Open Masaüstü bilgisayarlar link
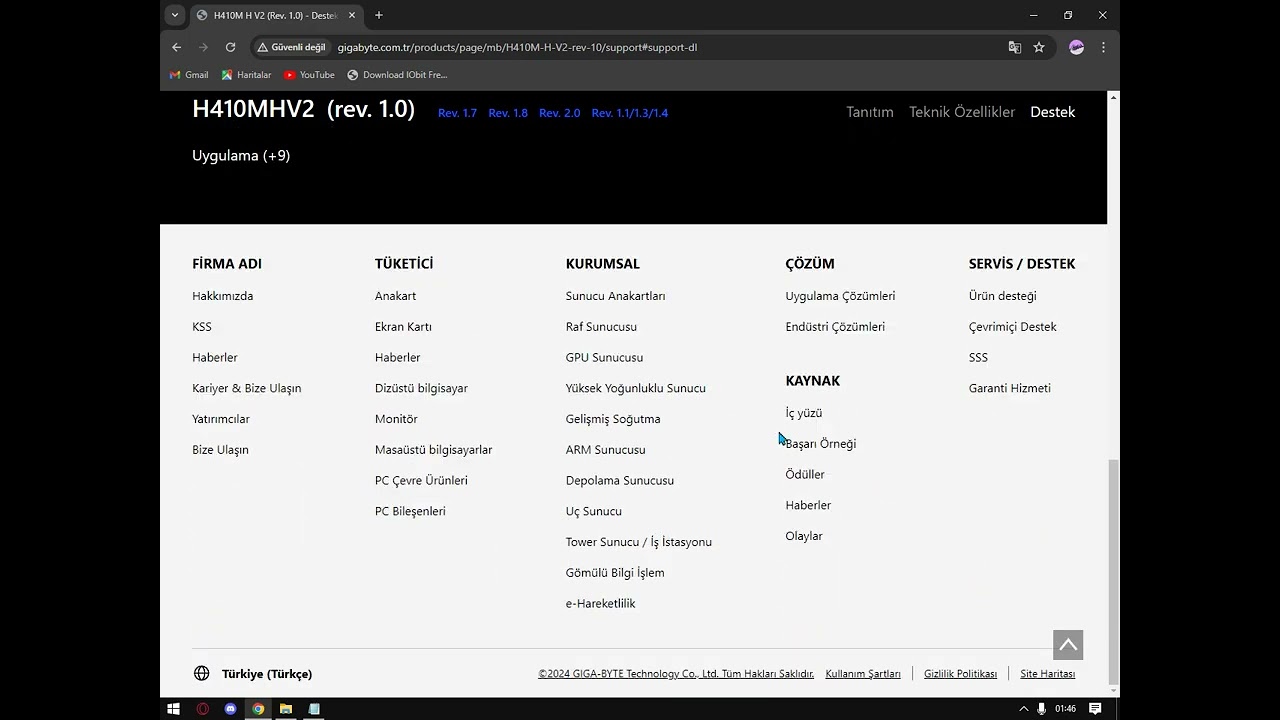 434,450
